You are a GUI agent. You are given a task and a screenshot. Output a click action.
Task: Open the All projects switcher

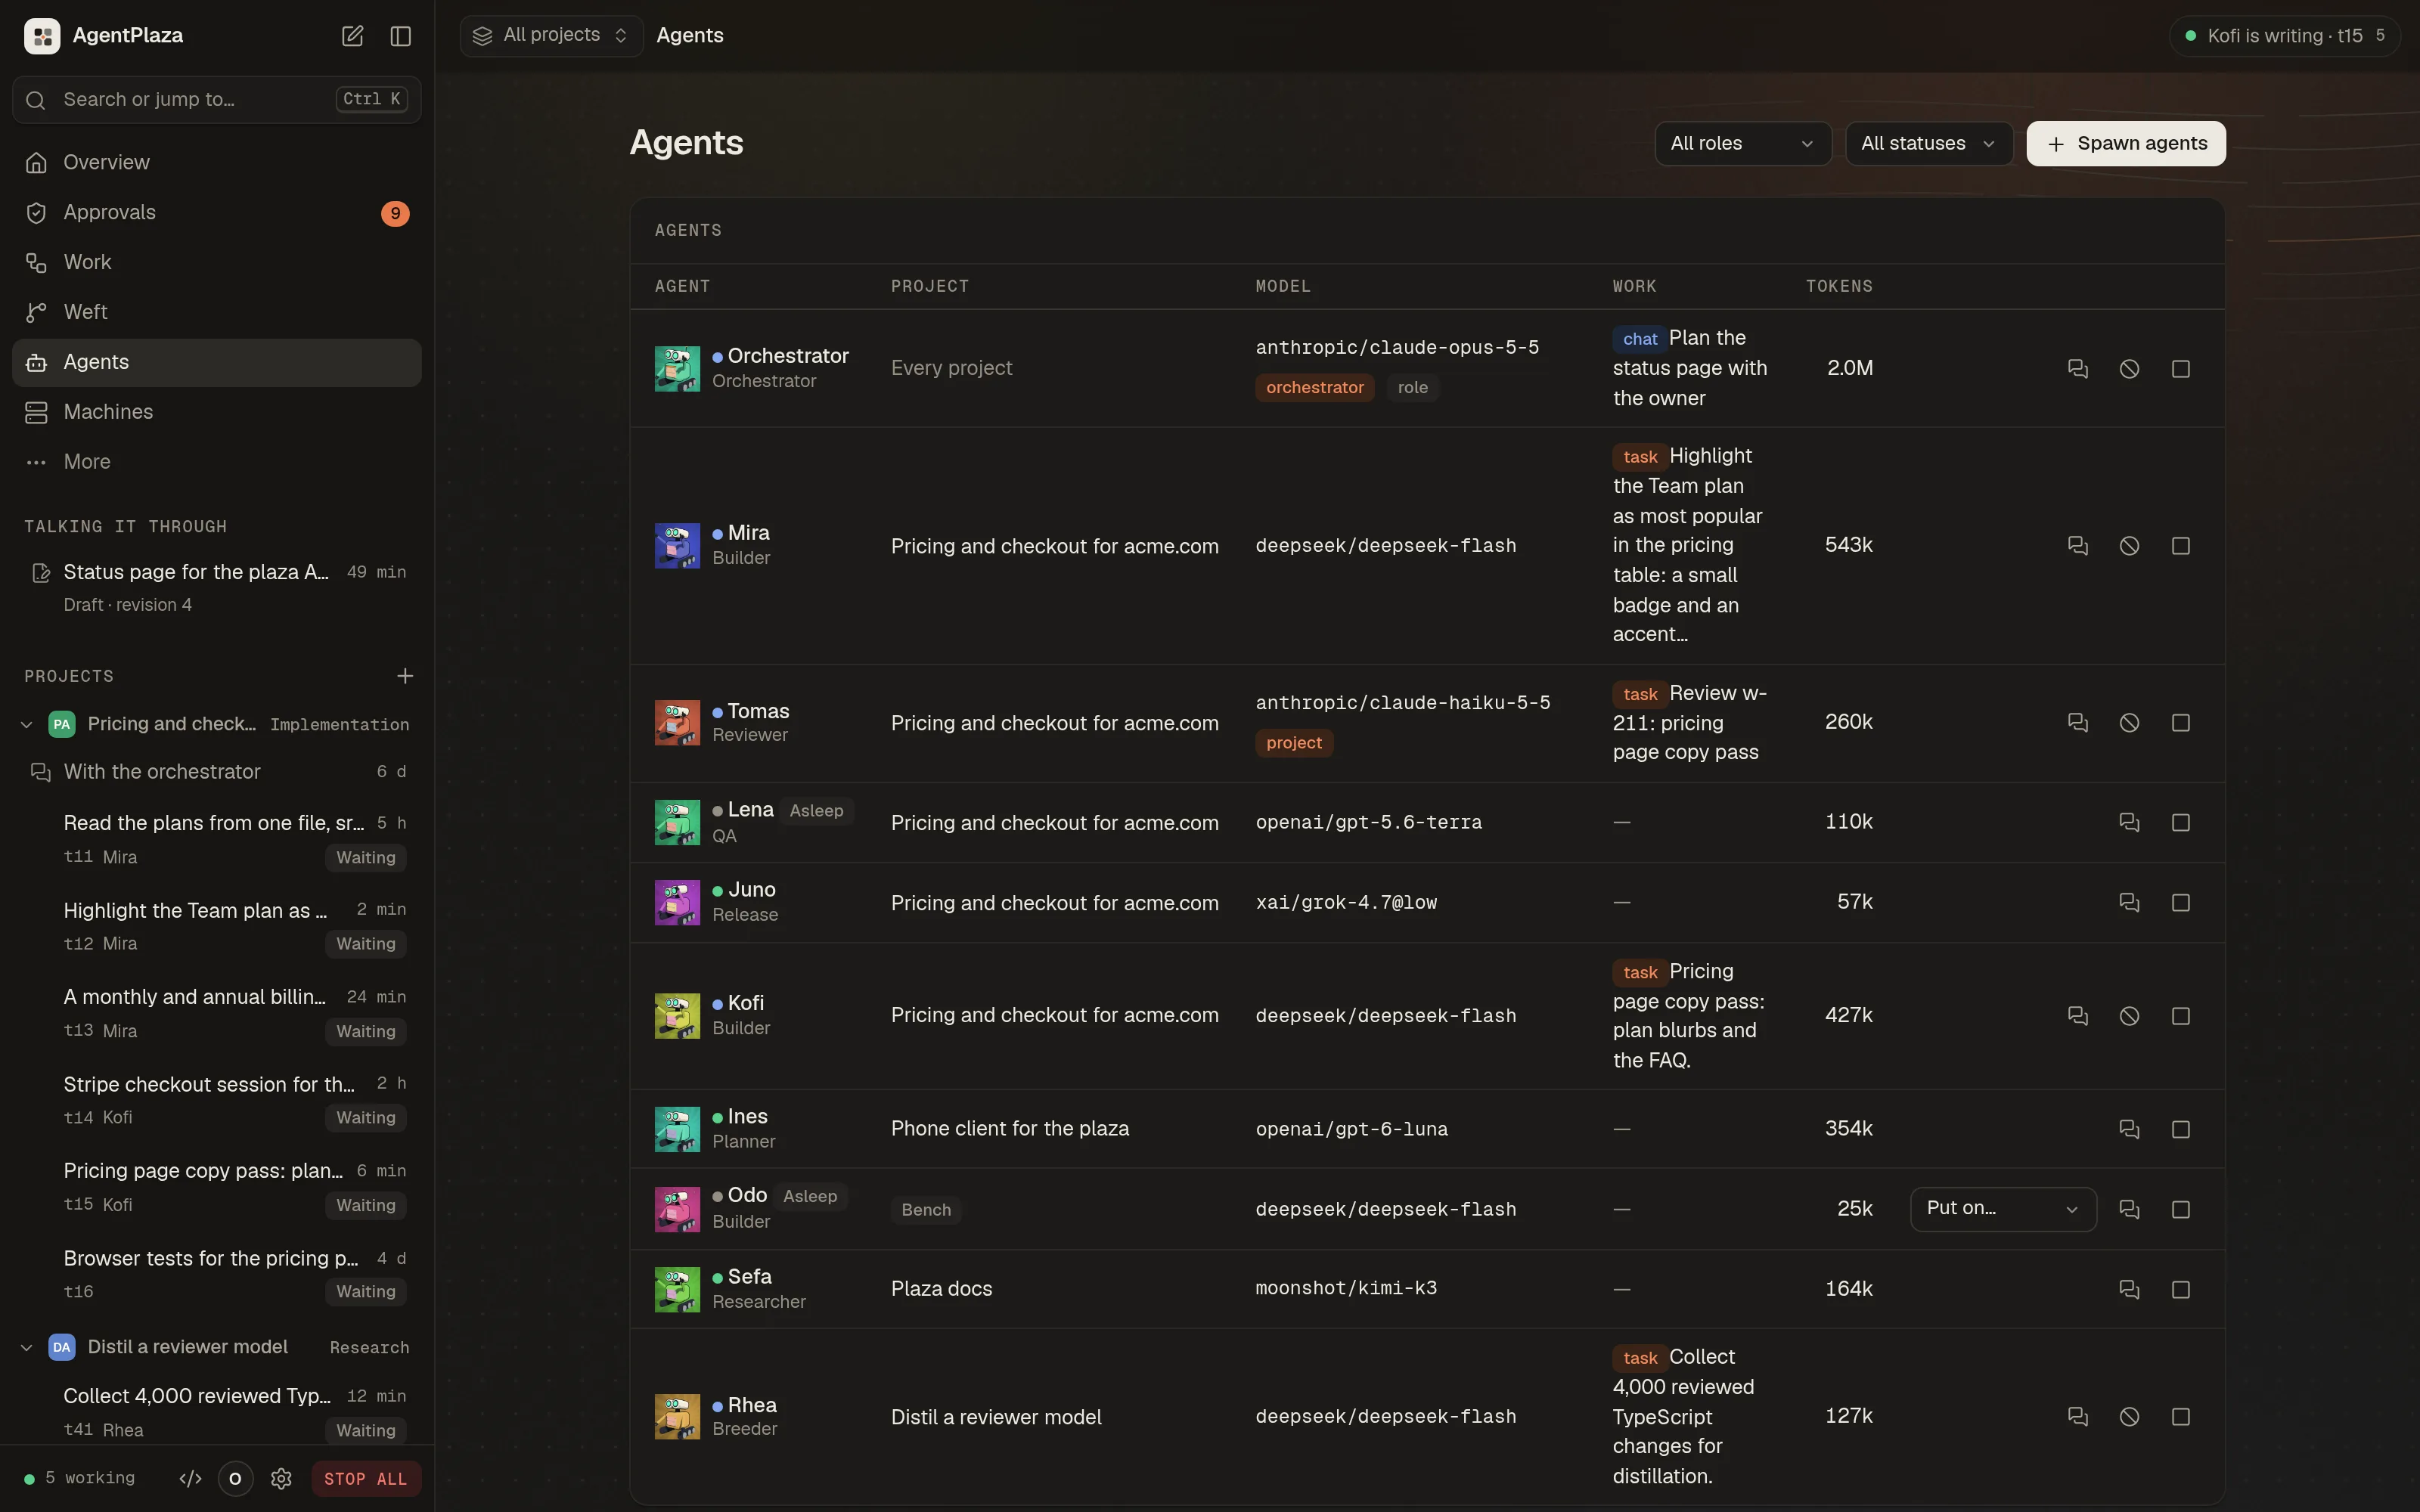click(x=551, y=36)
